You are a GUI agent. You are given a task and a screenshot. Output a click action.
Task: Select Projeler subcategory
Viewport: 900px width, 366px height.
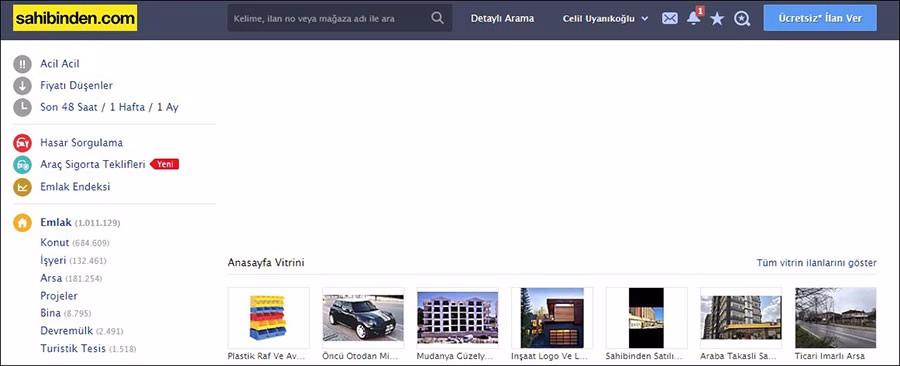click(59, 296)
